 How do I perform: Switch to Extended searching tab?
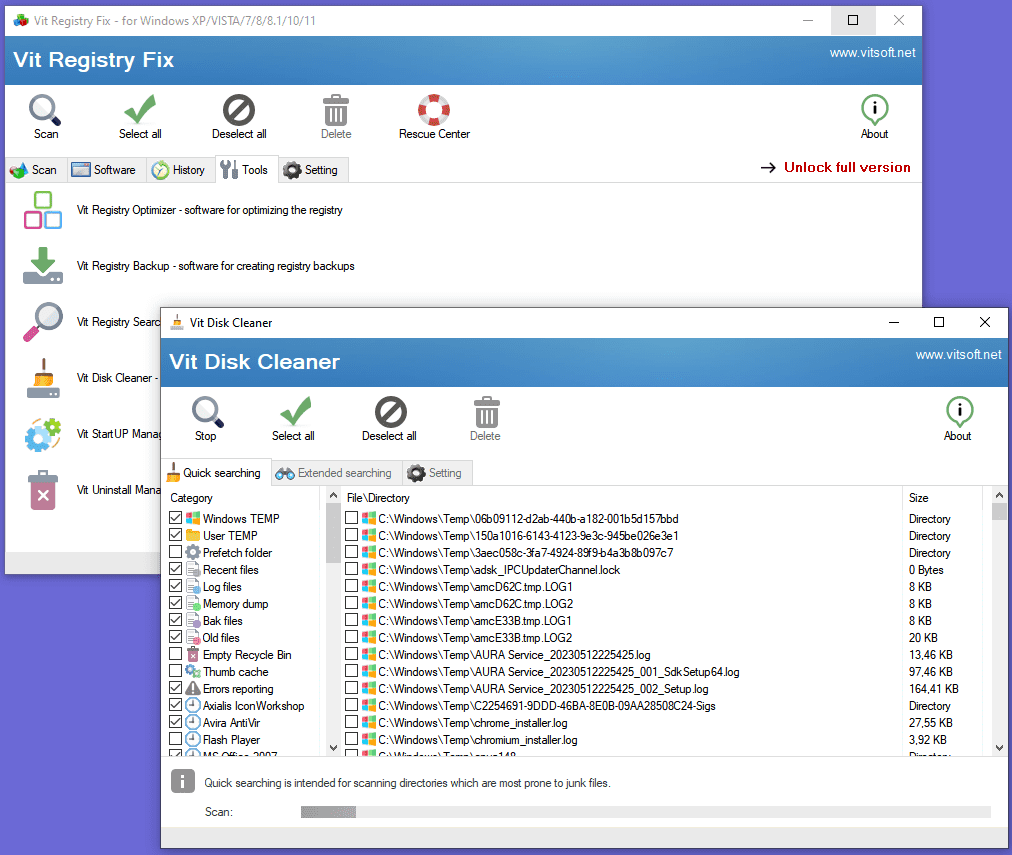(336, 473)
